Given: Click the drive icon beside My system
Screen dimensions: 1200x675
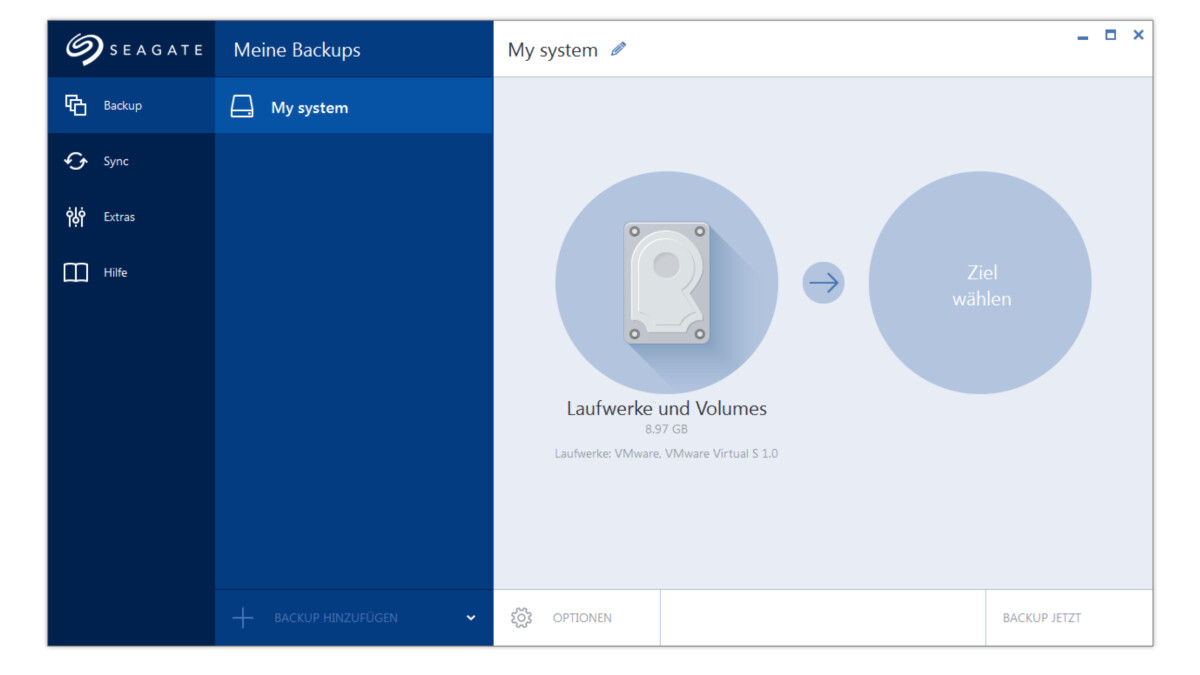Looking at the screenshot, I should click(242, 107).
